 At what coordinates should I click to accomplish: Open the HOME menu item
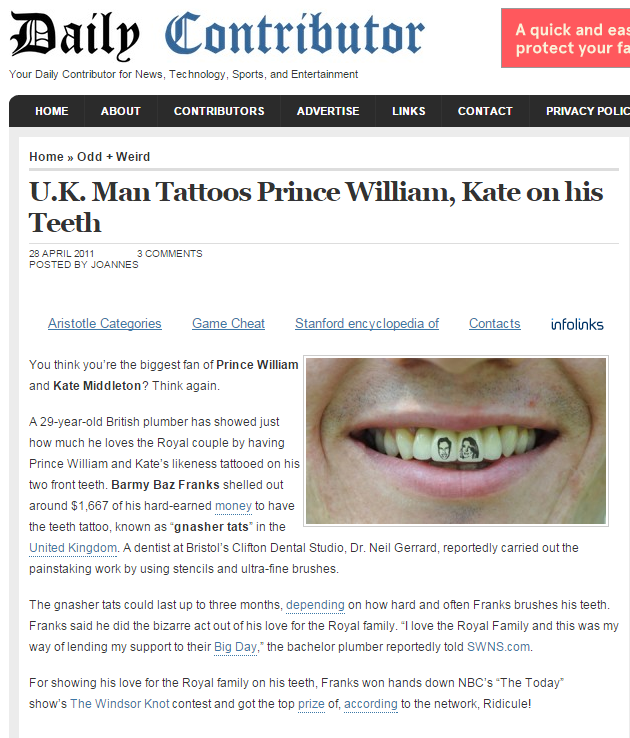52,111
